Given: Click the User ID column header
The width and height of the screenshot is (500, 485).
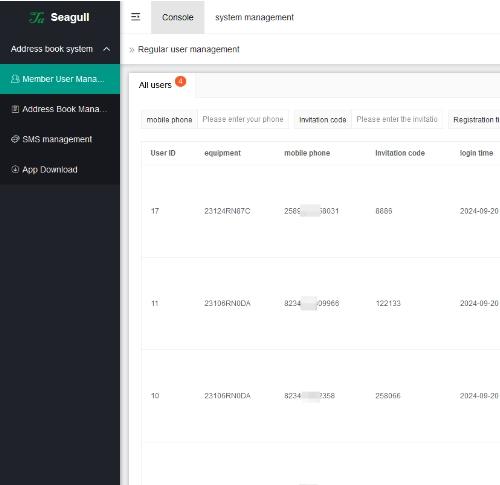Looking at the screenshot, I should [x=163, y=153].
